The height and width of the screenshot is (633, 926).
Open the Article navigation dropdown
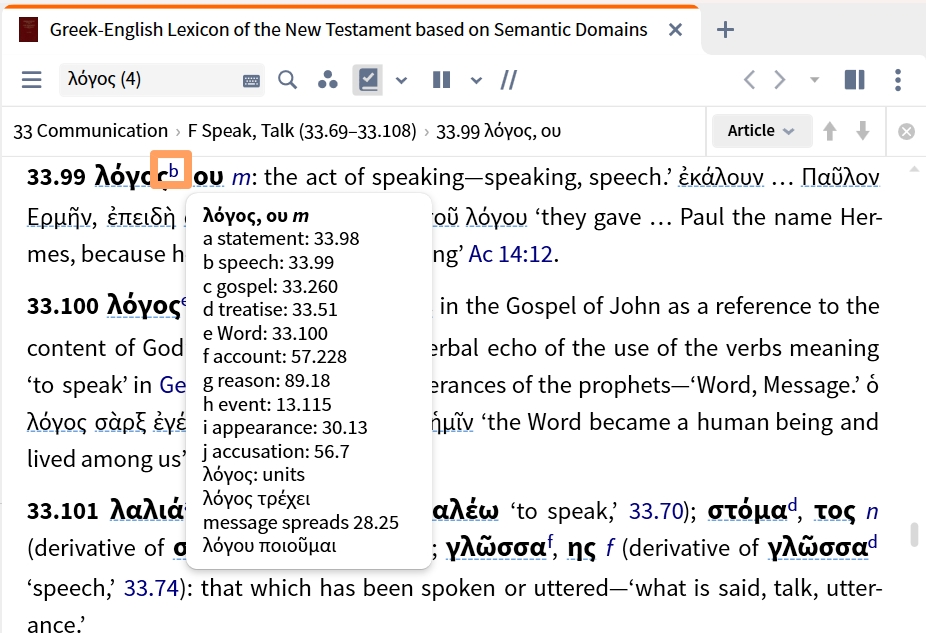point(761,130)
